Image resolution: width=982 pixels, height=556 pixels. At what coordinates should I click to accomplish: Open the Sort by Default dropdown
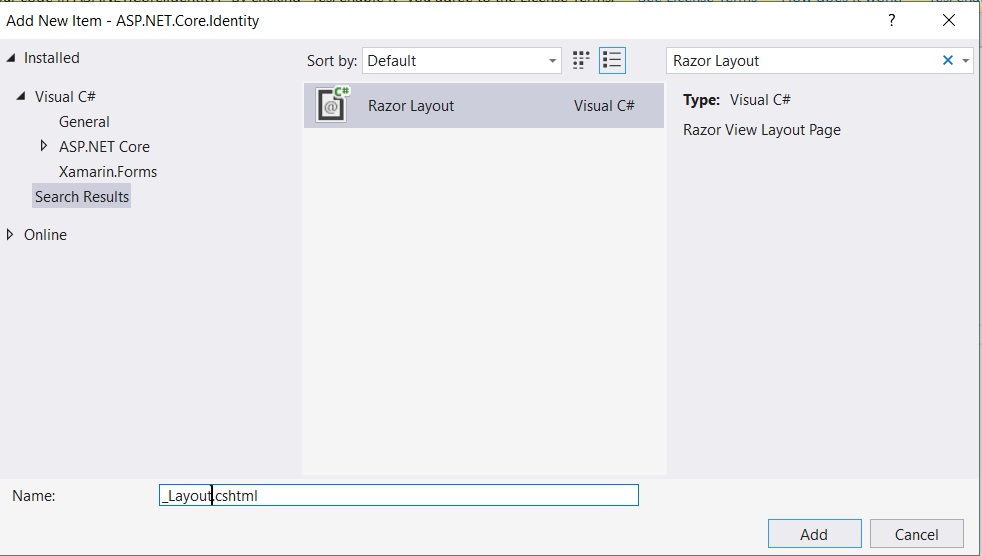click(x=462, y=61)
